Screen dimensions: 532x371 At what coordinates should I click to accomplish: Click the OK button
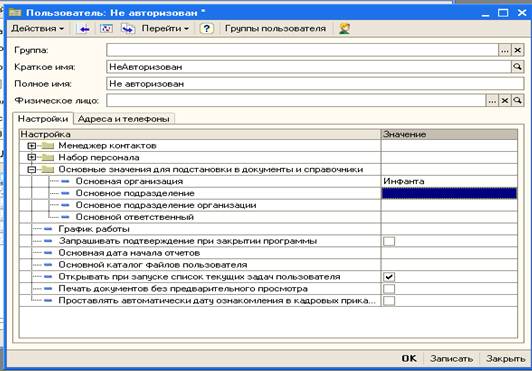[409, 358]
